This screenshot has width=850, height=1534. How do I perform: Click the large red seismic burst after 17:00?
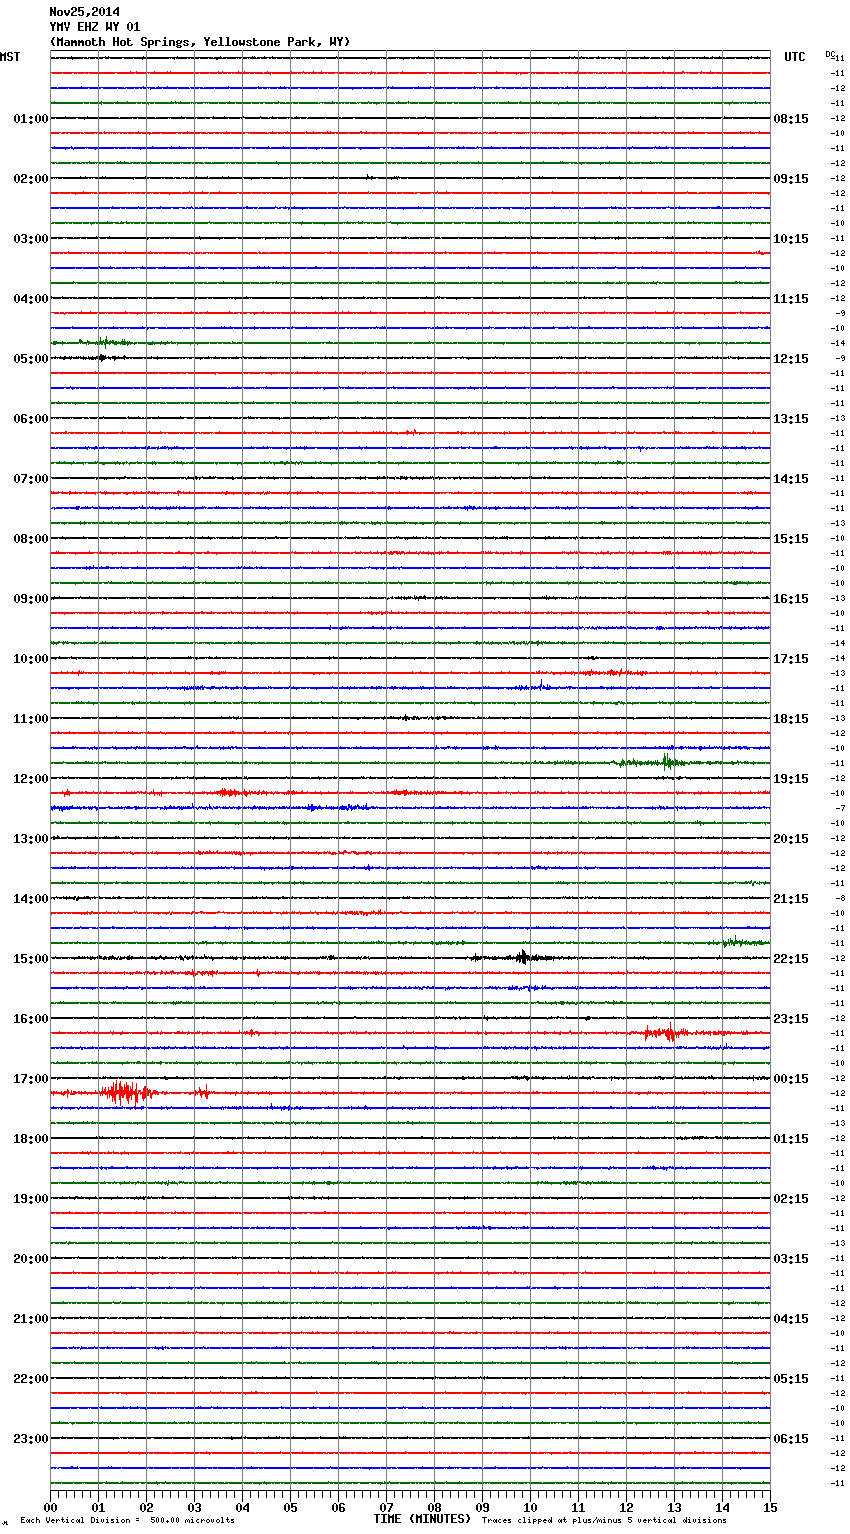pos(124,1092)
